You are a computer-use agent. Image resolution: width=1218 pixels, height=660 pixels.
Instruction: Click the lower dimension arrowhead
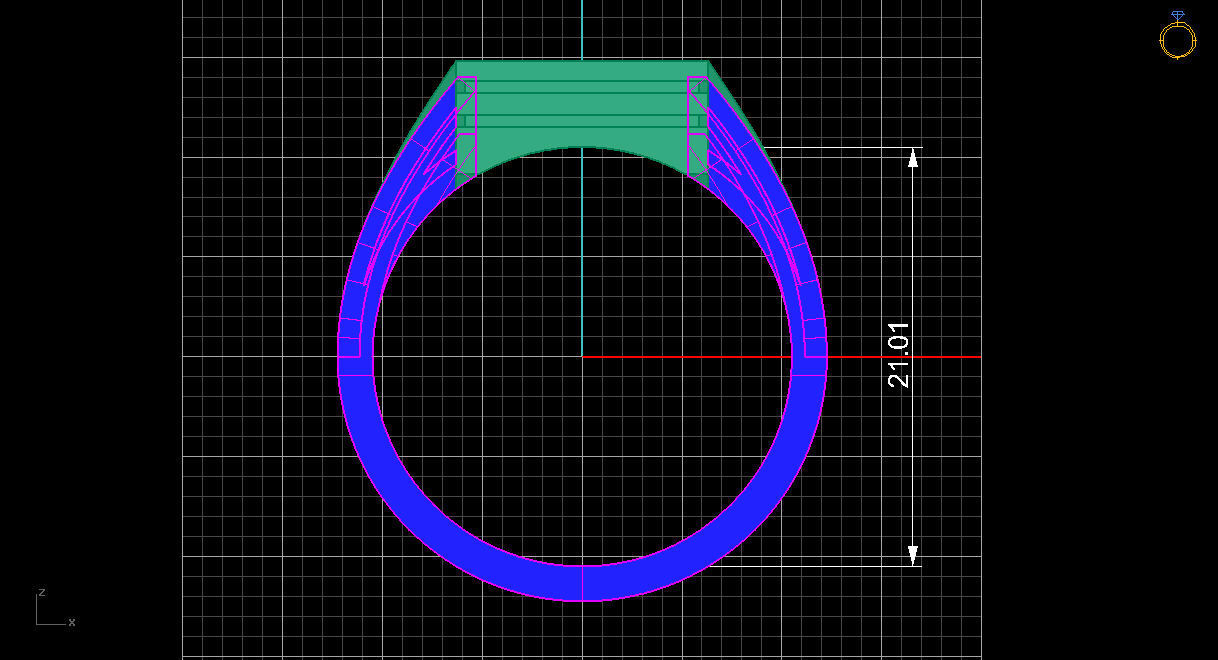point(913,556)
